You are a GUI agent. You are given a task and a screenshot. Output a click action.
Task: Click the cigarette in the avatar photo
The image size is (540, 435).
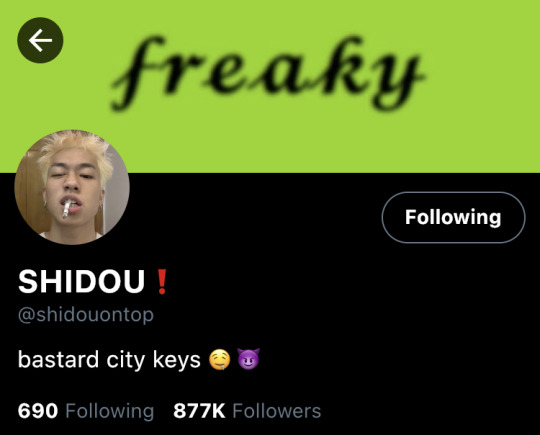(66, 209)
